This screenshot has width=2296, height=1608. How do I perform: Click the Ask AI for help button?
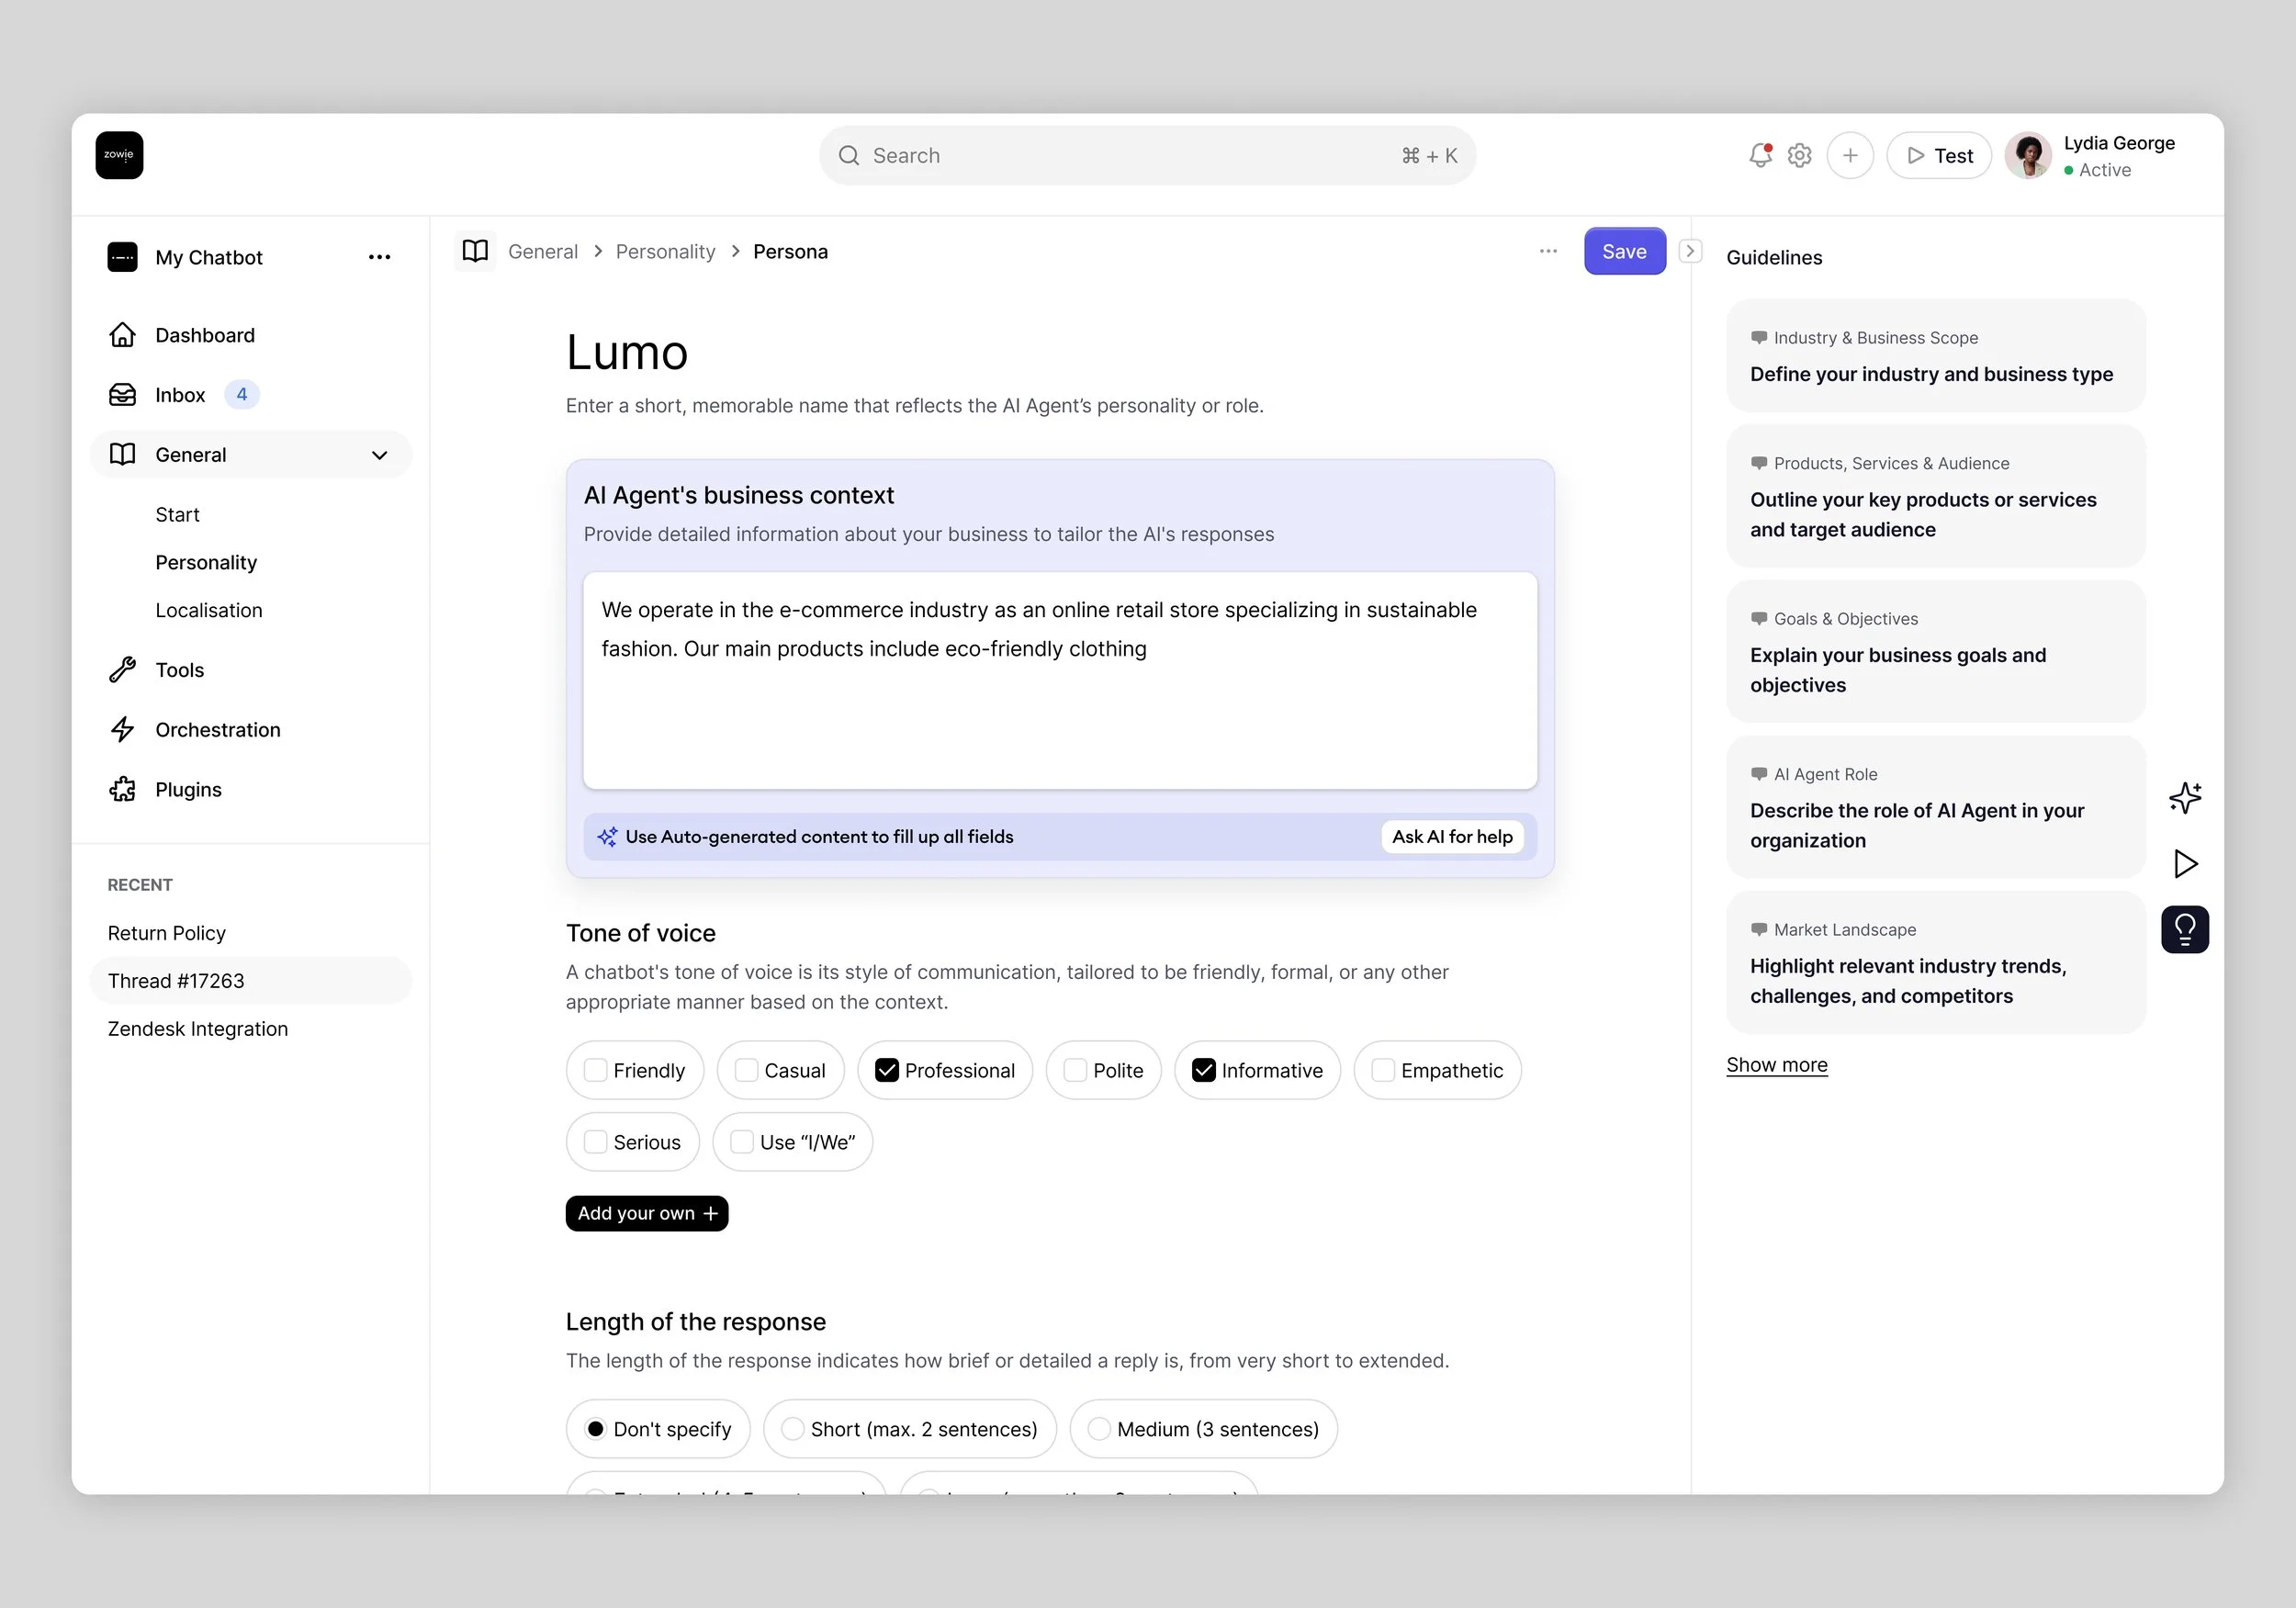pos(1451,837)
